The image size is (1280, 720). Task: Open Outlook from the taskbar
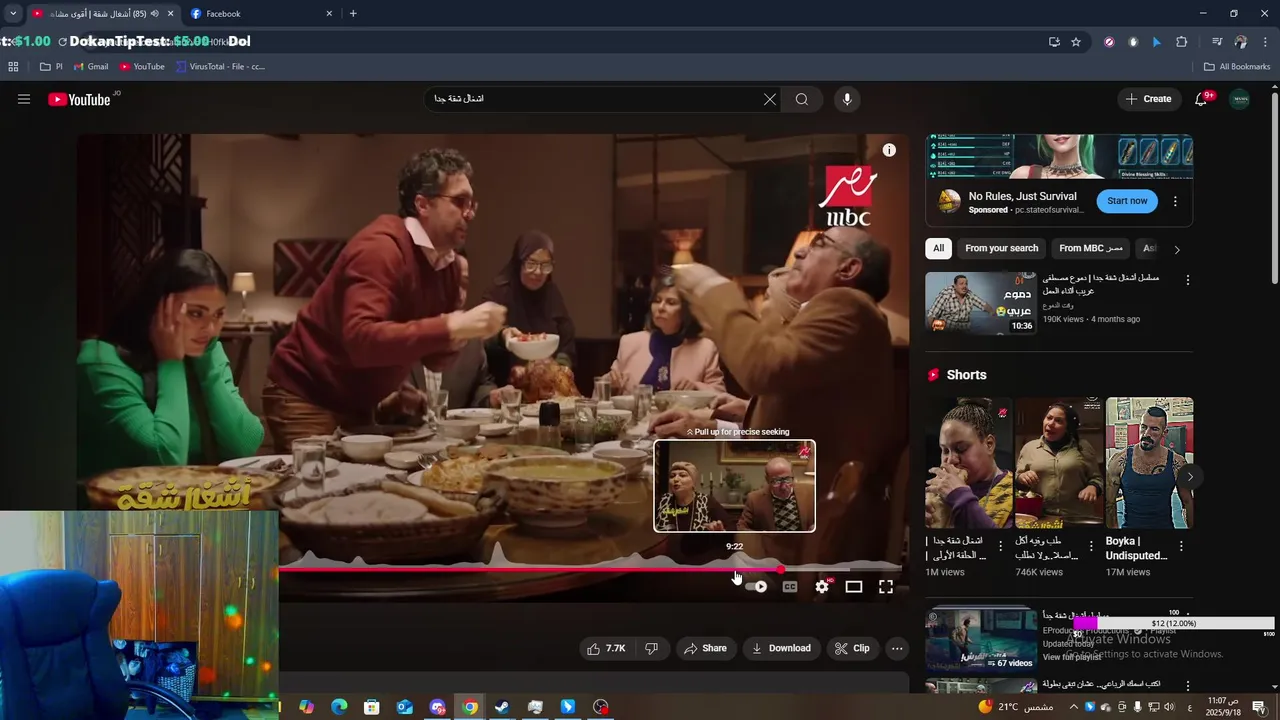click(404, 707)
